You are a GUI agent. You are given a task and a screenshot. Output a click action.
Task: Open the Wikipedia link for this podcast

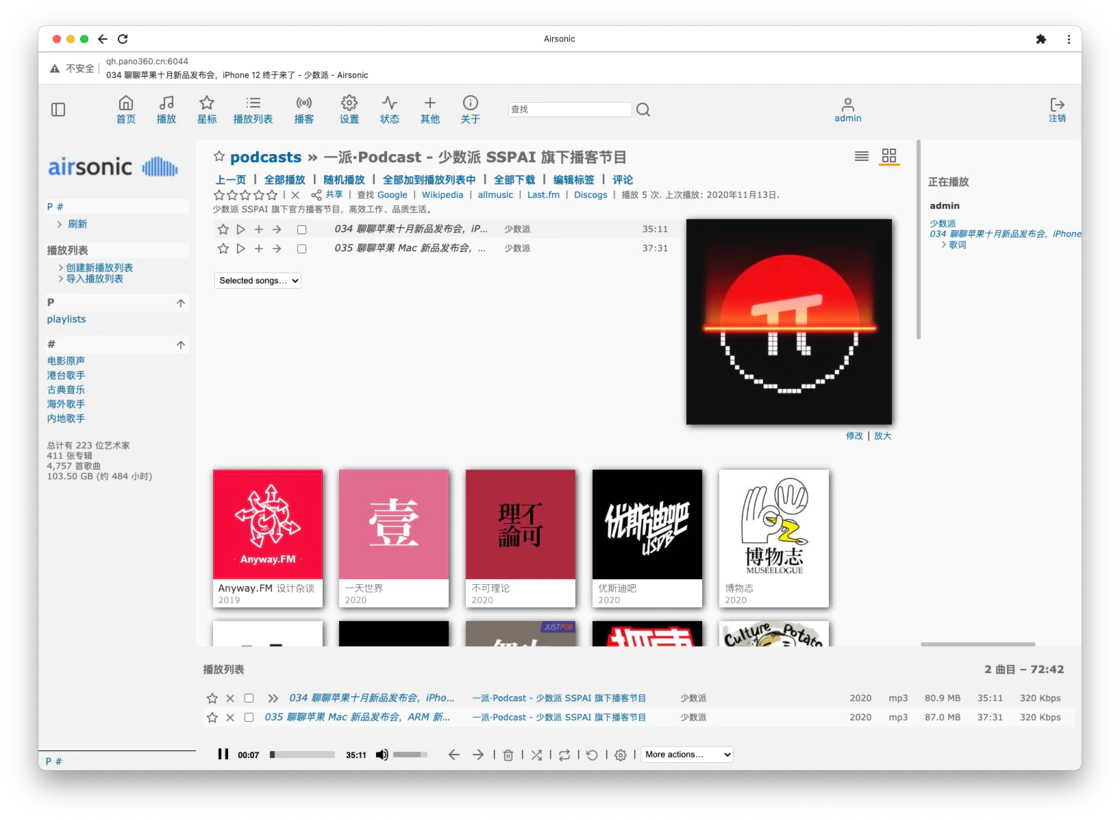pos(442,195)
